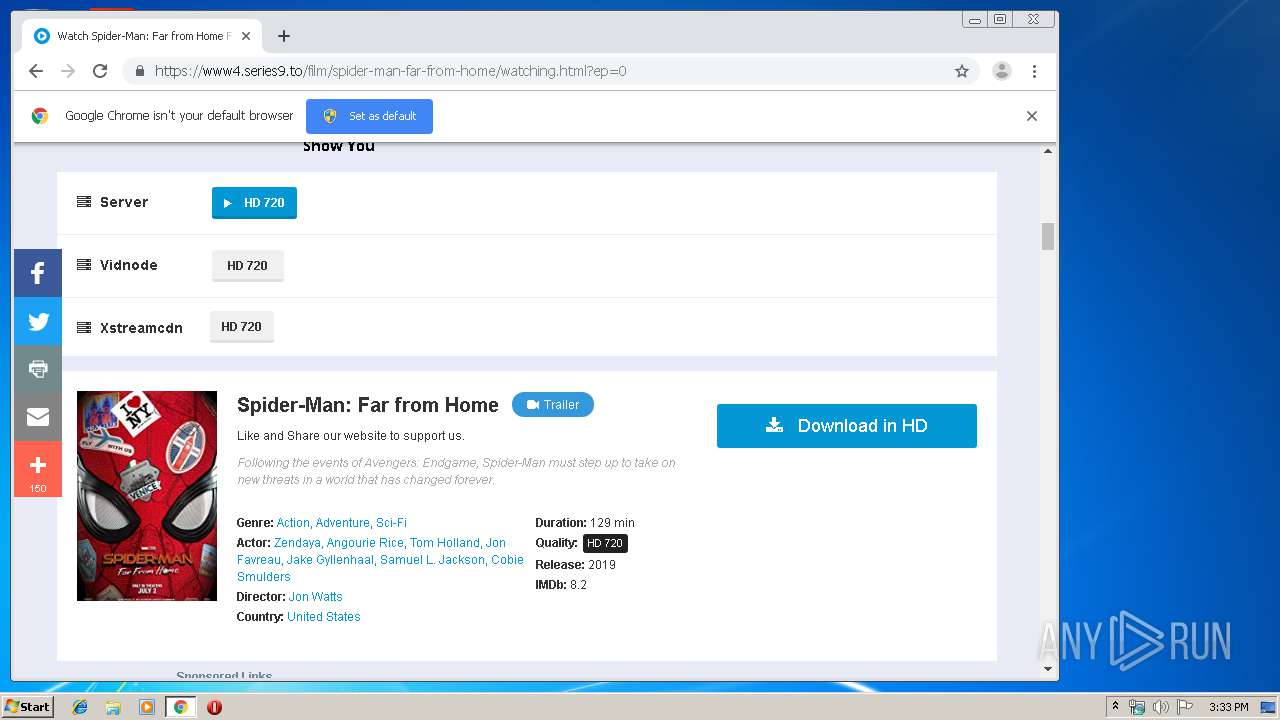Image resolution: width=1280 pixels, height=720 pixels.
Task: Open Chrome profile avatar
Action: tap(1001, 71)
